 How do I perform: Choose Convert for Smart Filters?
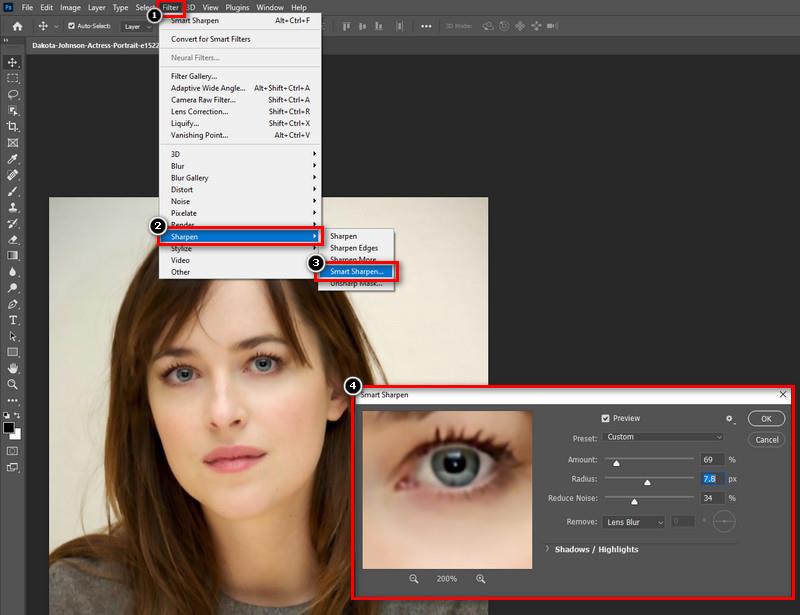240,39
